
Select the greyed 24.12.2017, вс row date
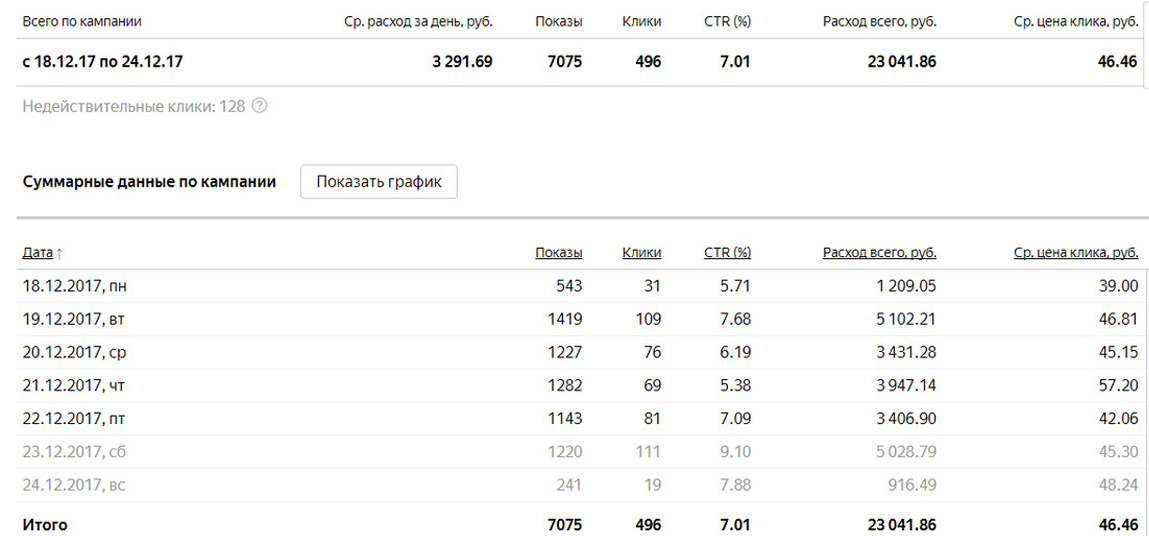(74, 485)
